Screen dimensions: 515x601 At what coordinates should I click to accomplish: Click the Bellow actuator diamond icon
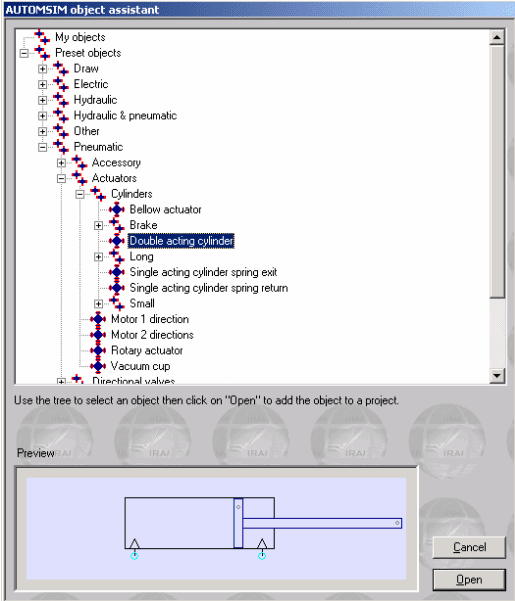click(x=117, y=210)
